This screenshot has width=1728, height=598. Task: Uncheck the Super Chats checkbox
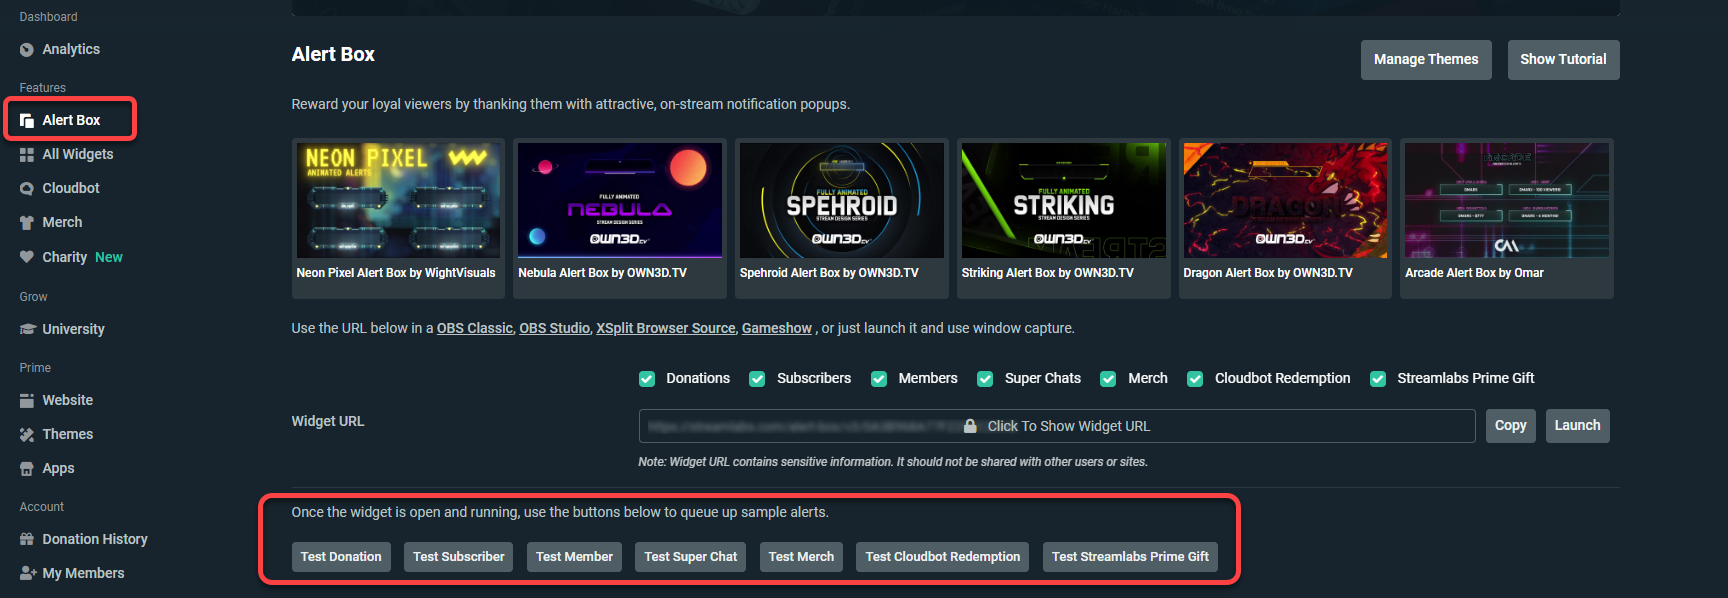[985, 379]
